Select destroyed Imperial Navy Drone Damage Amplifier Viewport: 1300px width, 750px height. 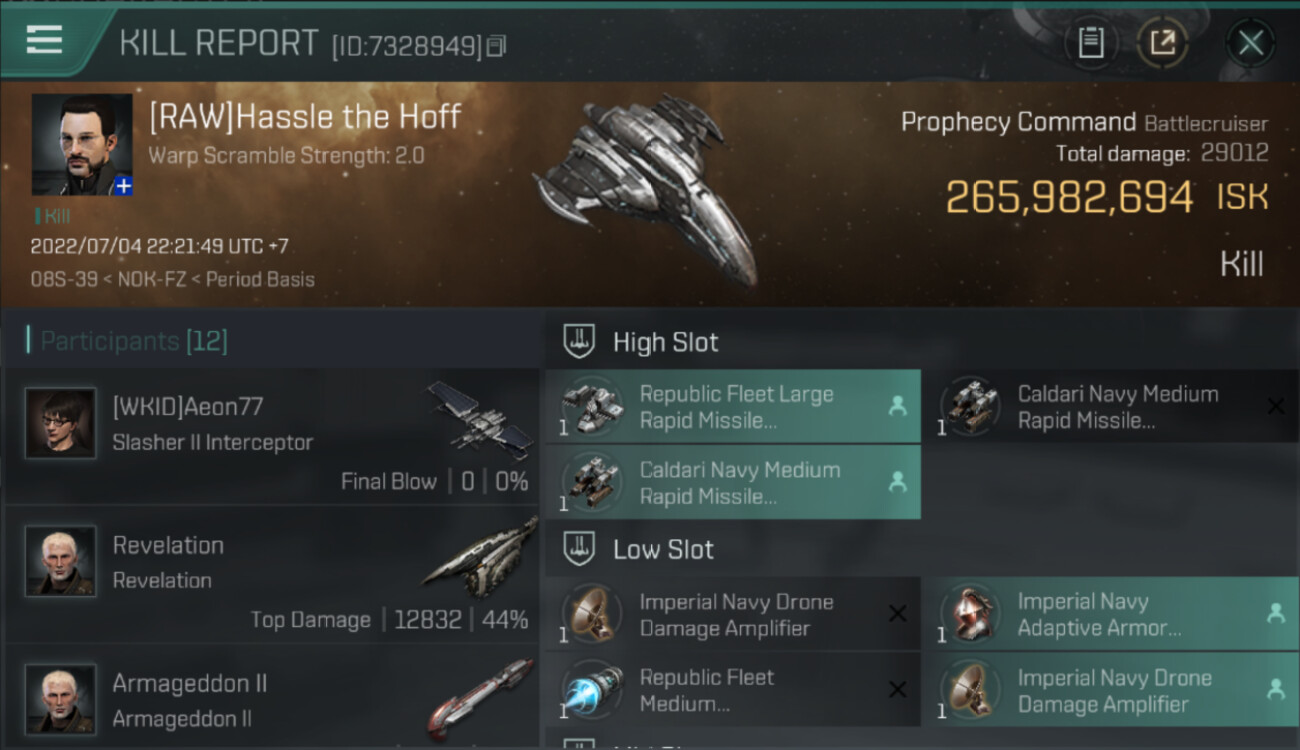coord(733,615)
